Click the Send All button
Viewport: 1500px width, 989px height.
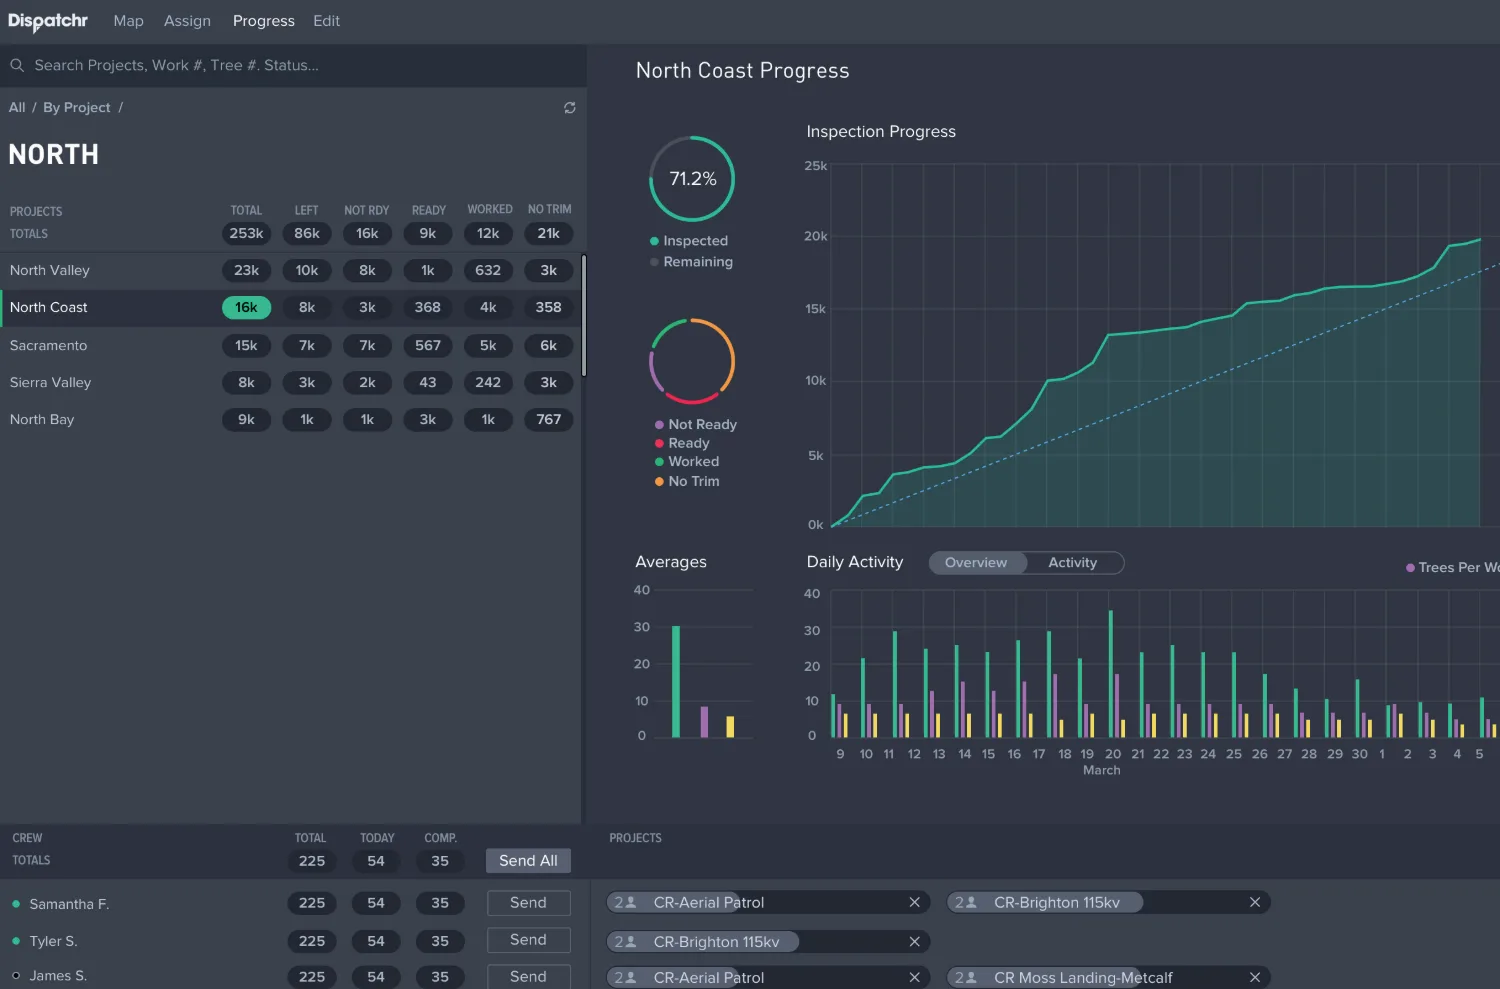tap(528, 861)
